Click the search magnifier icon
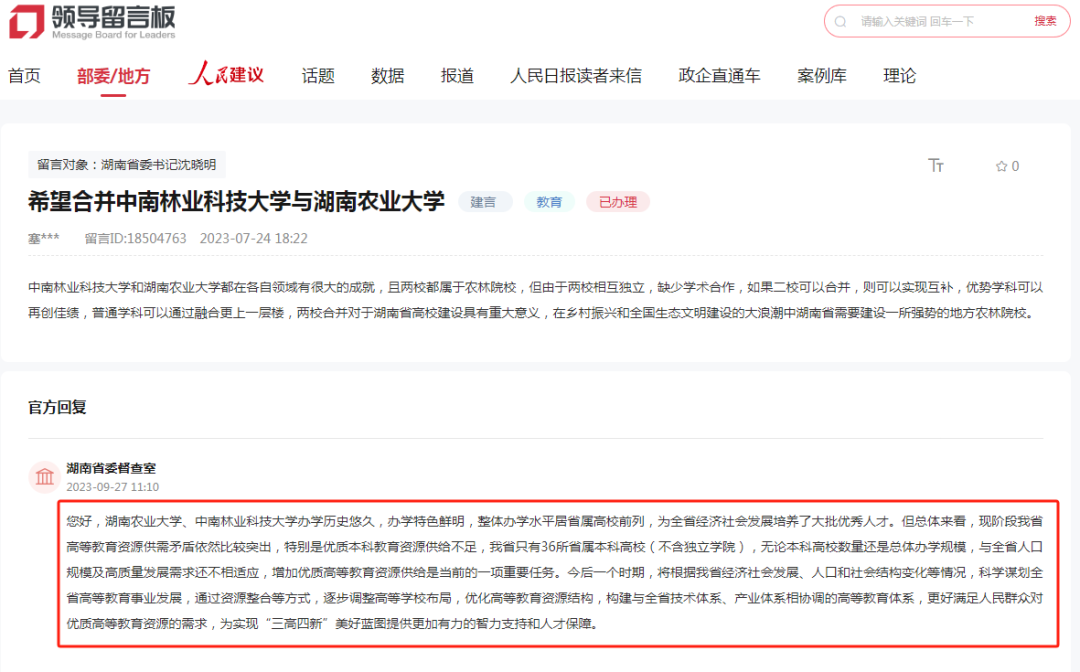 click(839, 22)
